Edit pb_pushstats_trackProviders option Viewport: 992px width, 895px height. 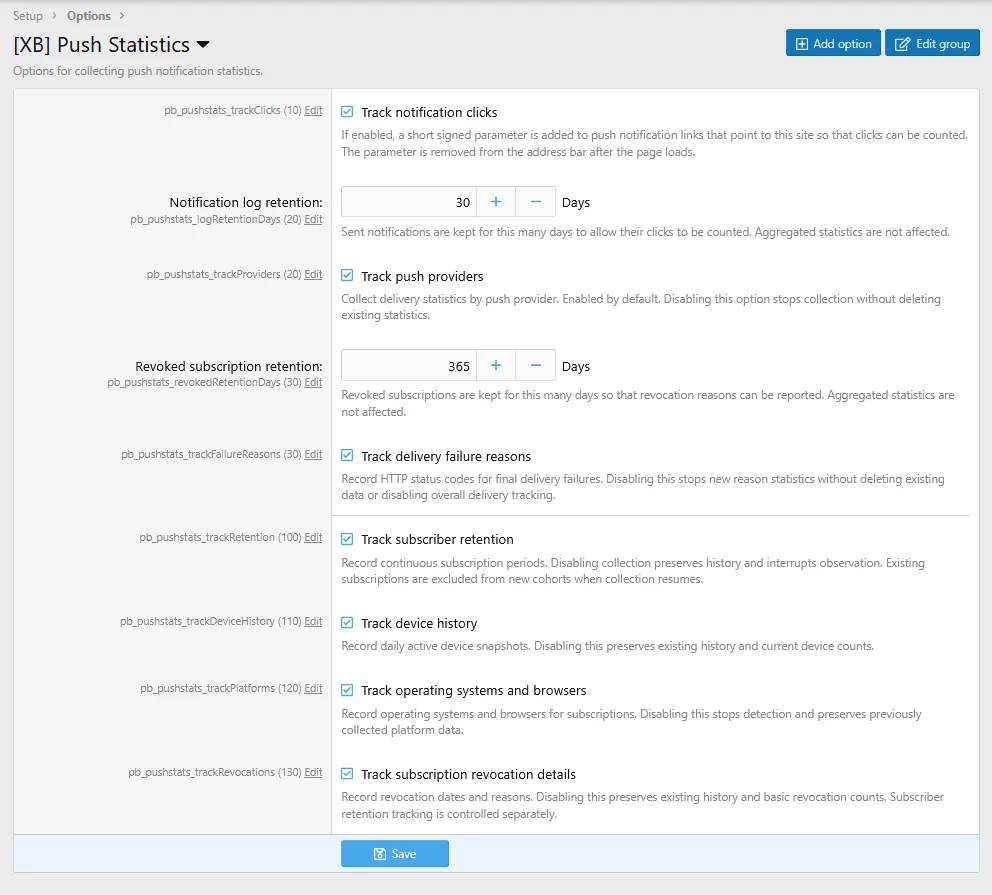[x=313, y=275]
